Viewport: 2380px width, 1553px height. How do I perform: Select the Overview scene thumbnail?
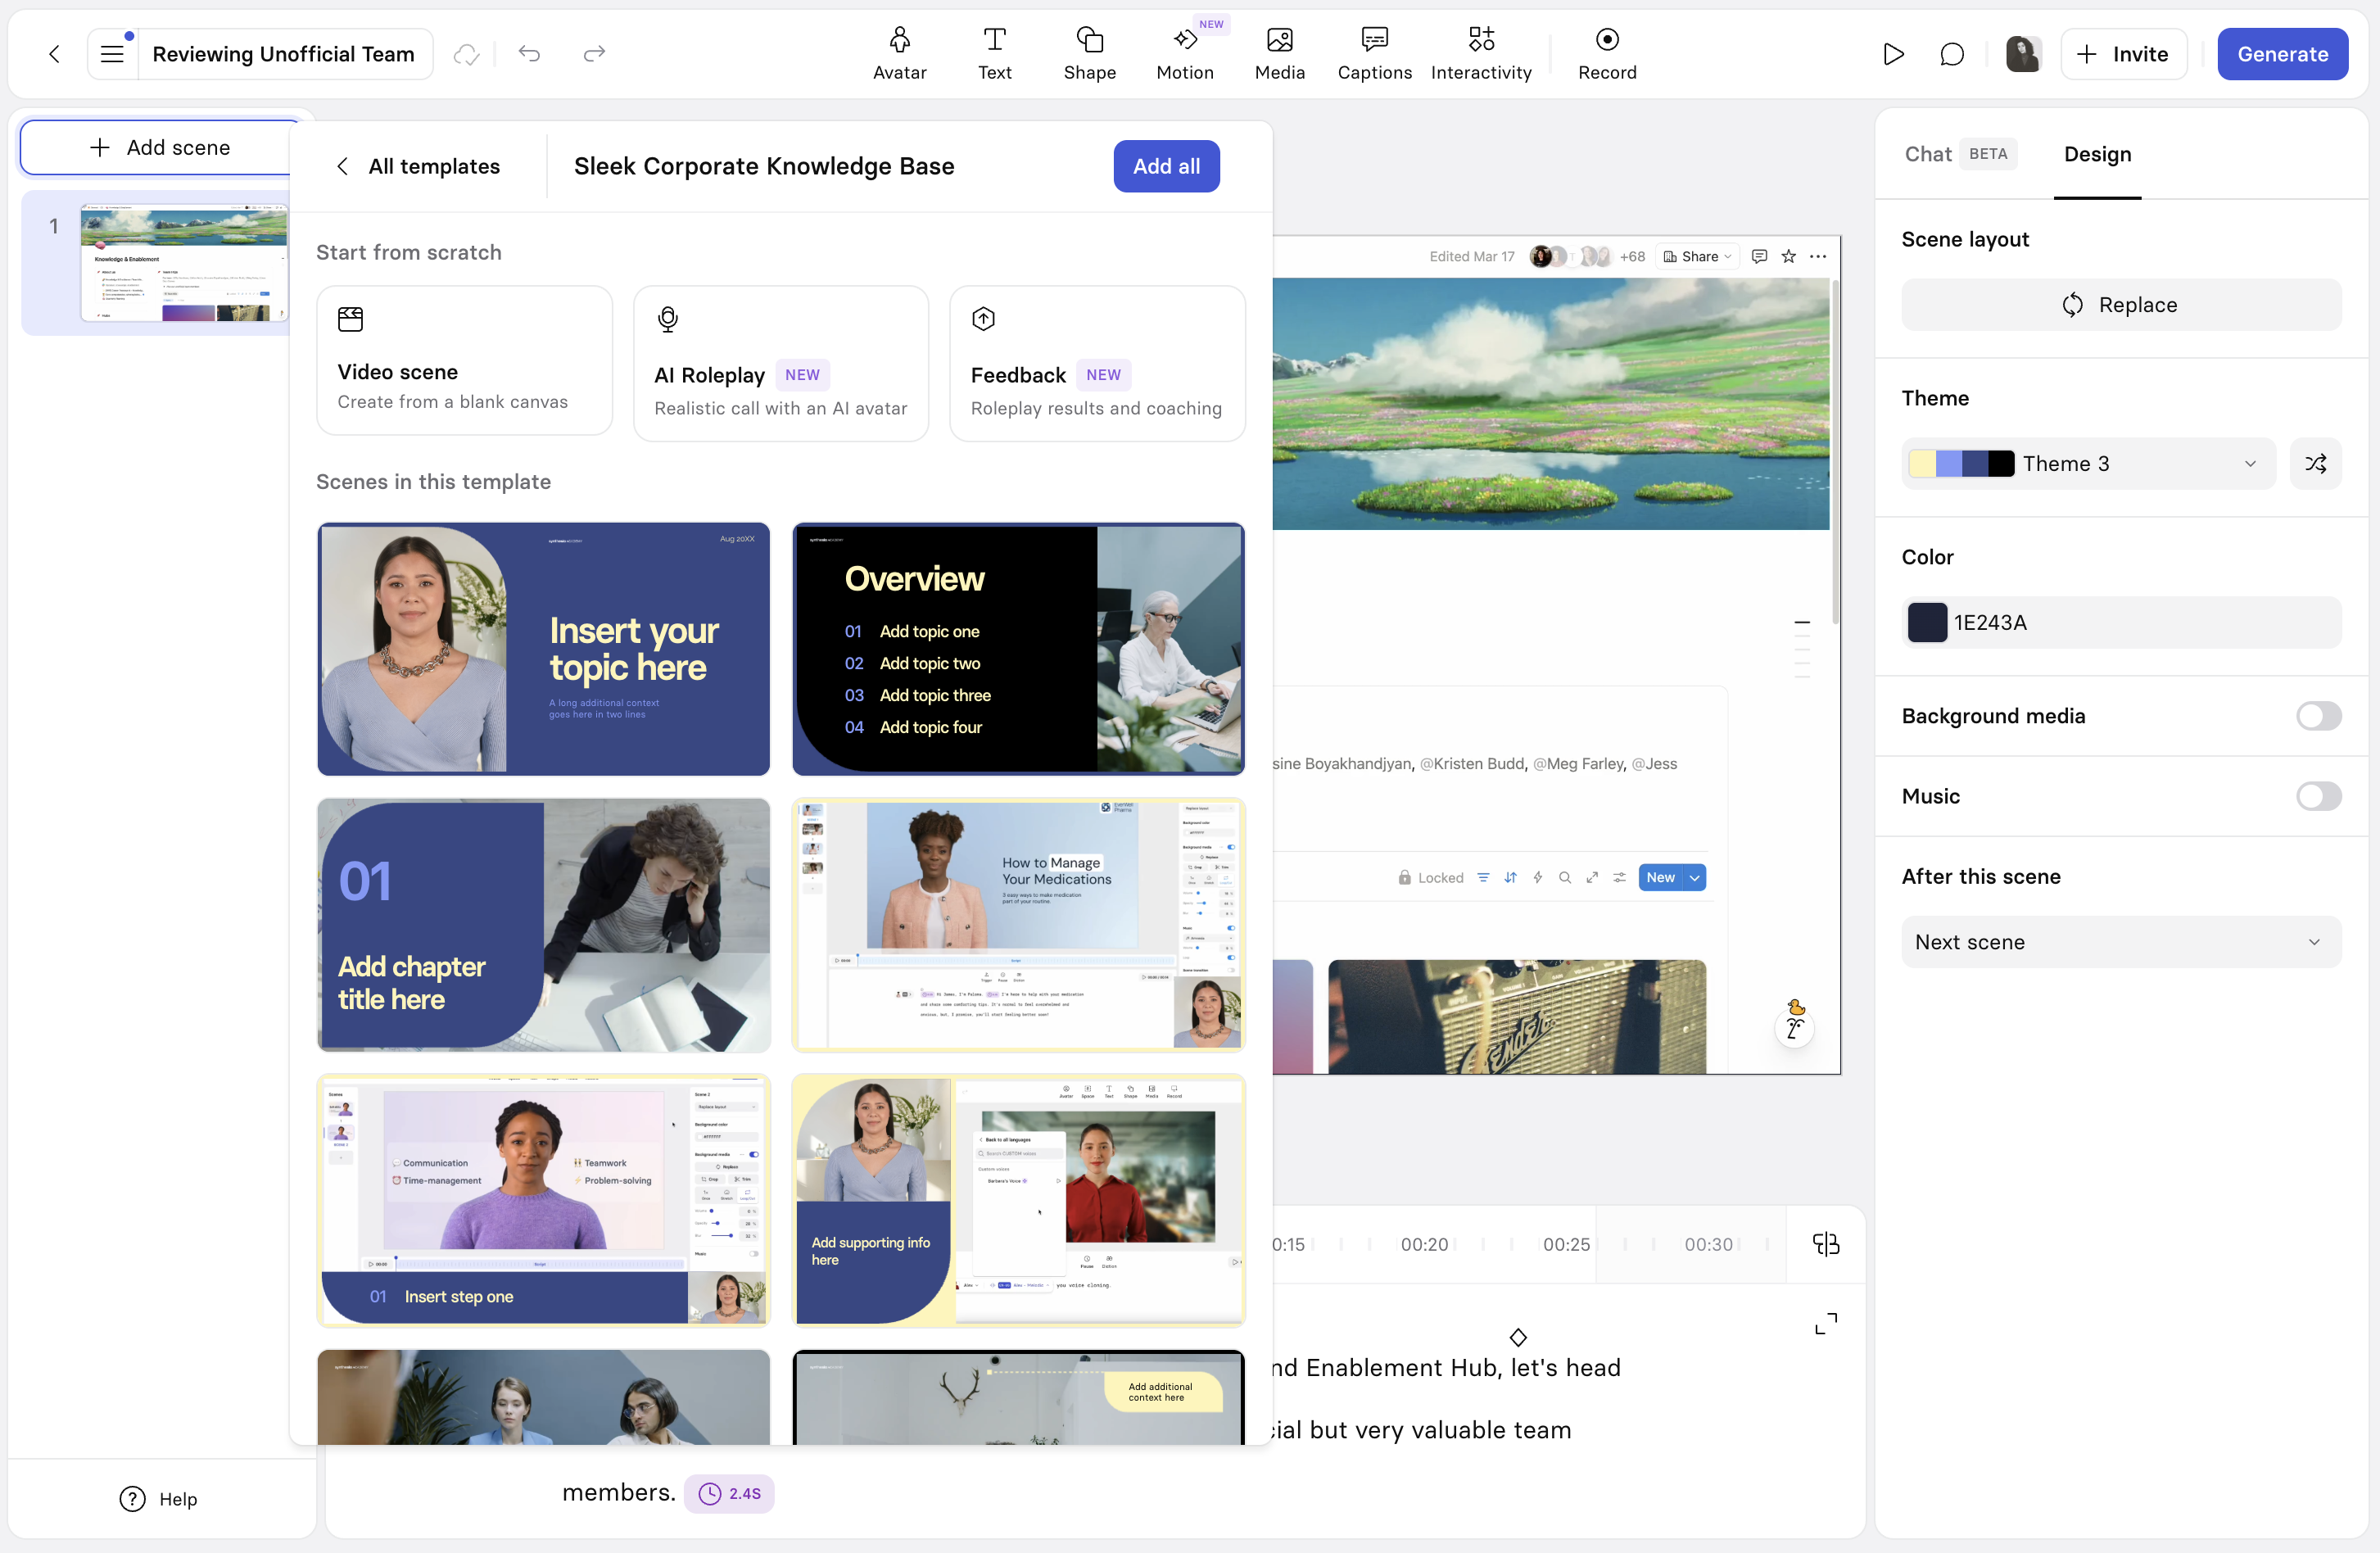[x=1018, y=649]
